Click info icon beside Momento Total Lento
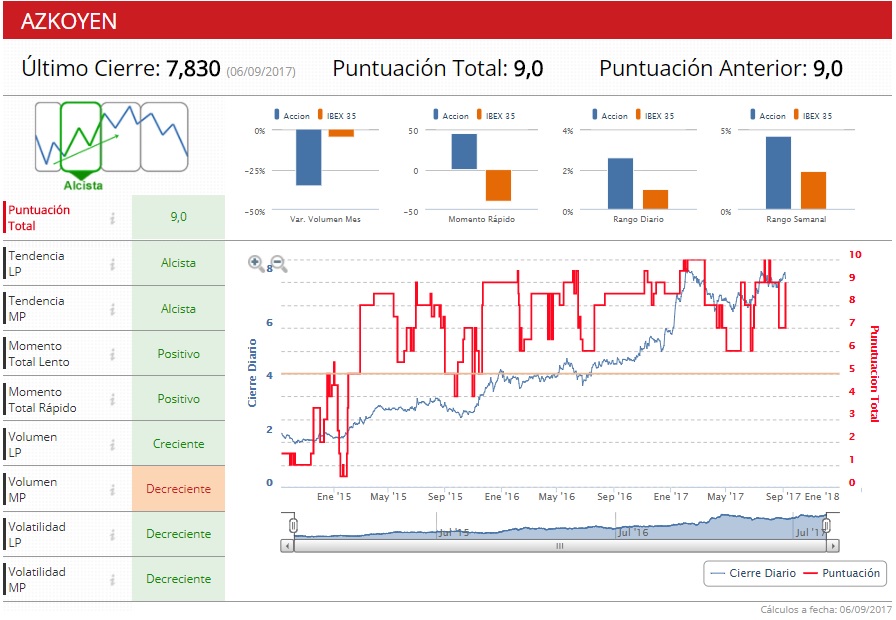Viewport: 896px width, 620px height. click(x=113, y=354)
